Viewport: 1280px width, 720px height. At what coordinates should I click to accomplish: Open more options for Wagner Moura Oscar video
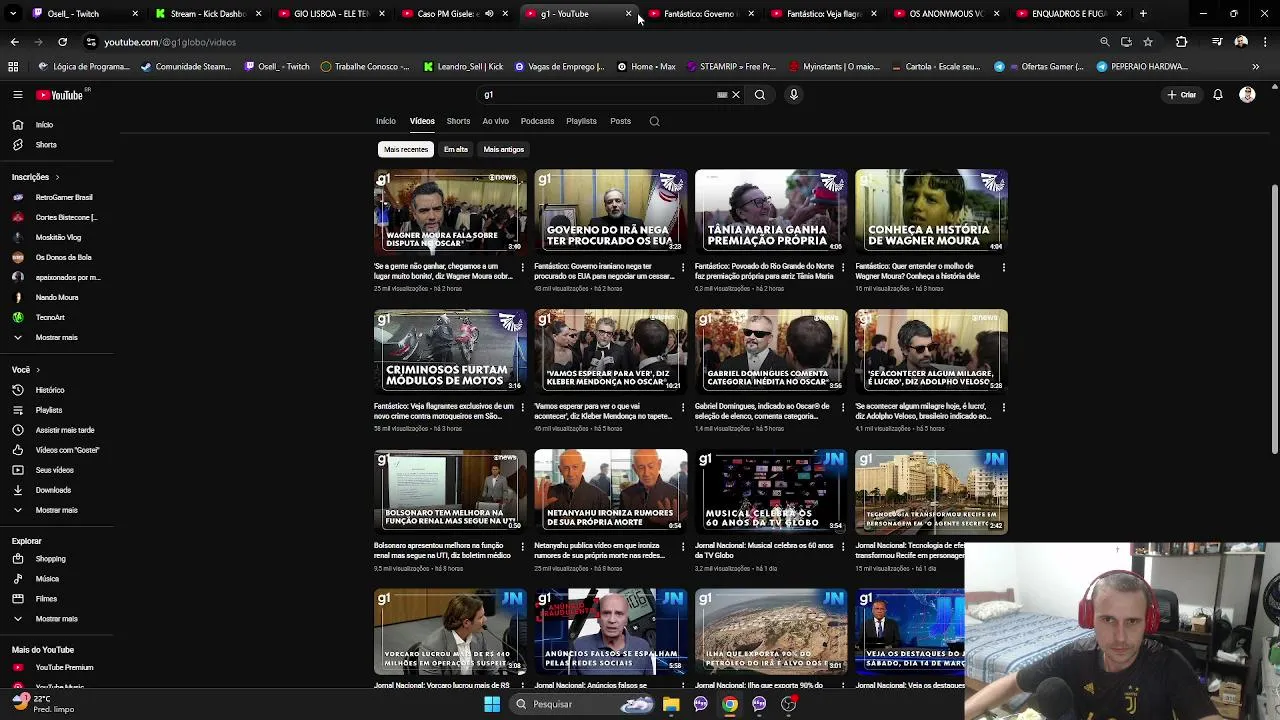522,267
